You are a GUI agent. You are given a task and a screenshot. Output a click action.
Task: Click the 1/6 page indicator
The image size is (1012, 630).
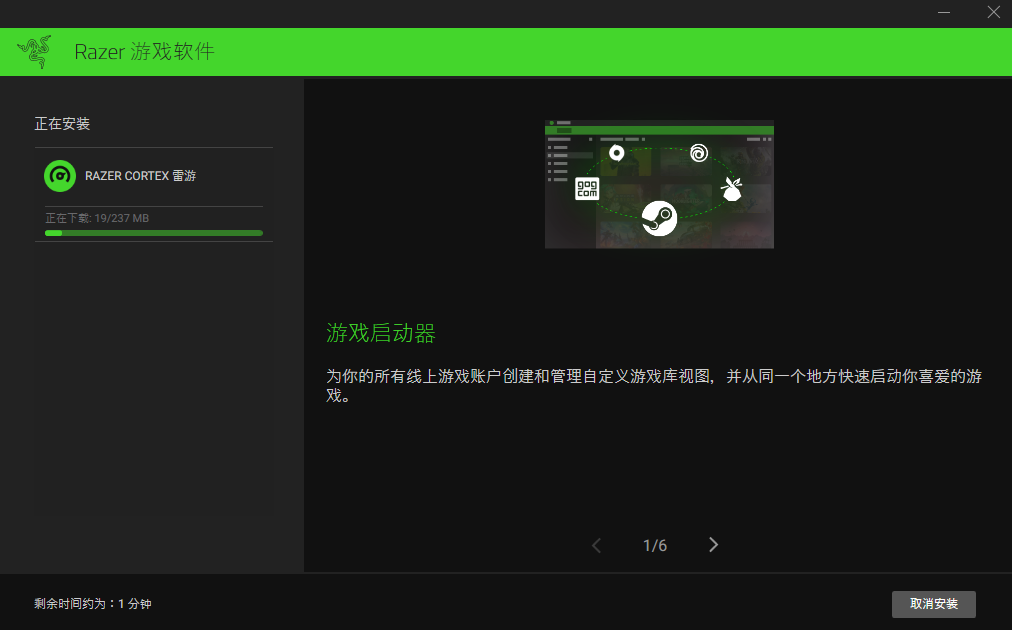[x=654, y=545]
